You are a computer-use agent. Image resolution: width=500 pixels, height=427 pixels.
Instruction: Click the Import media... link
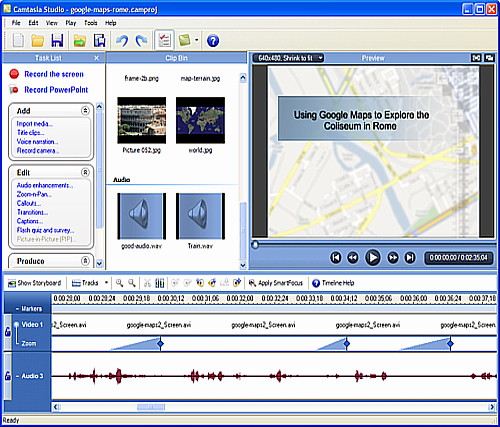[35, 124]
